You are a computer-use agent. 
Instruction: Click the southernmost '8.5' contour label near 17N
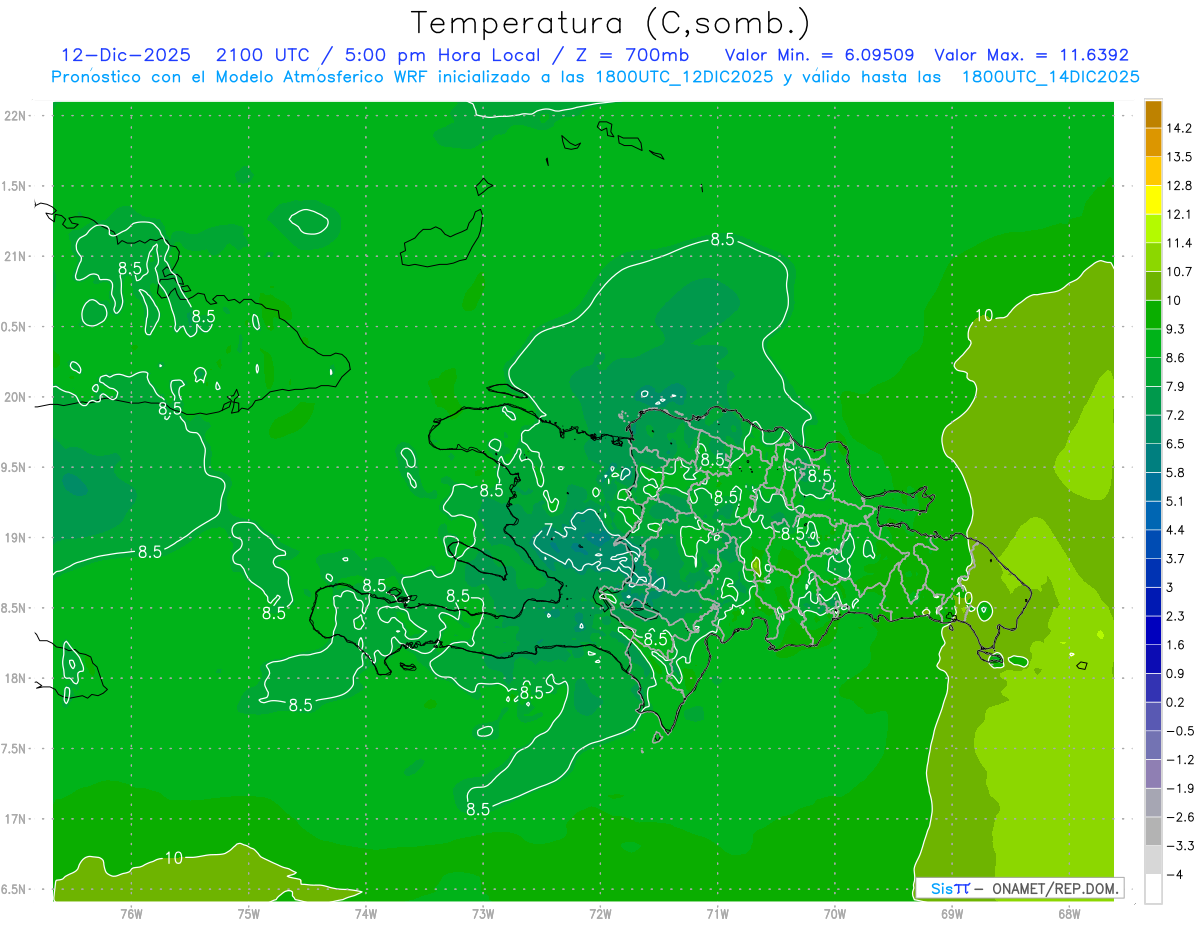click(478, 809)
